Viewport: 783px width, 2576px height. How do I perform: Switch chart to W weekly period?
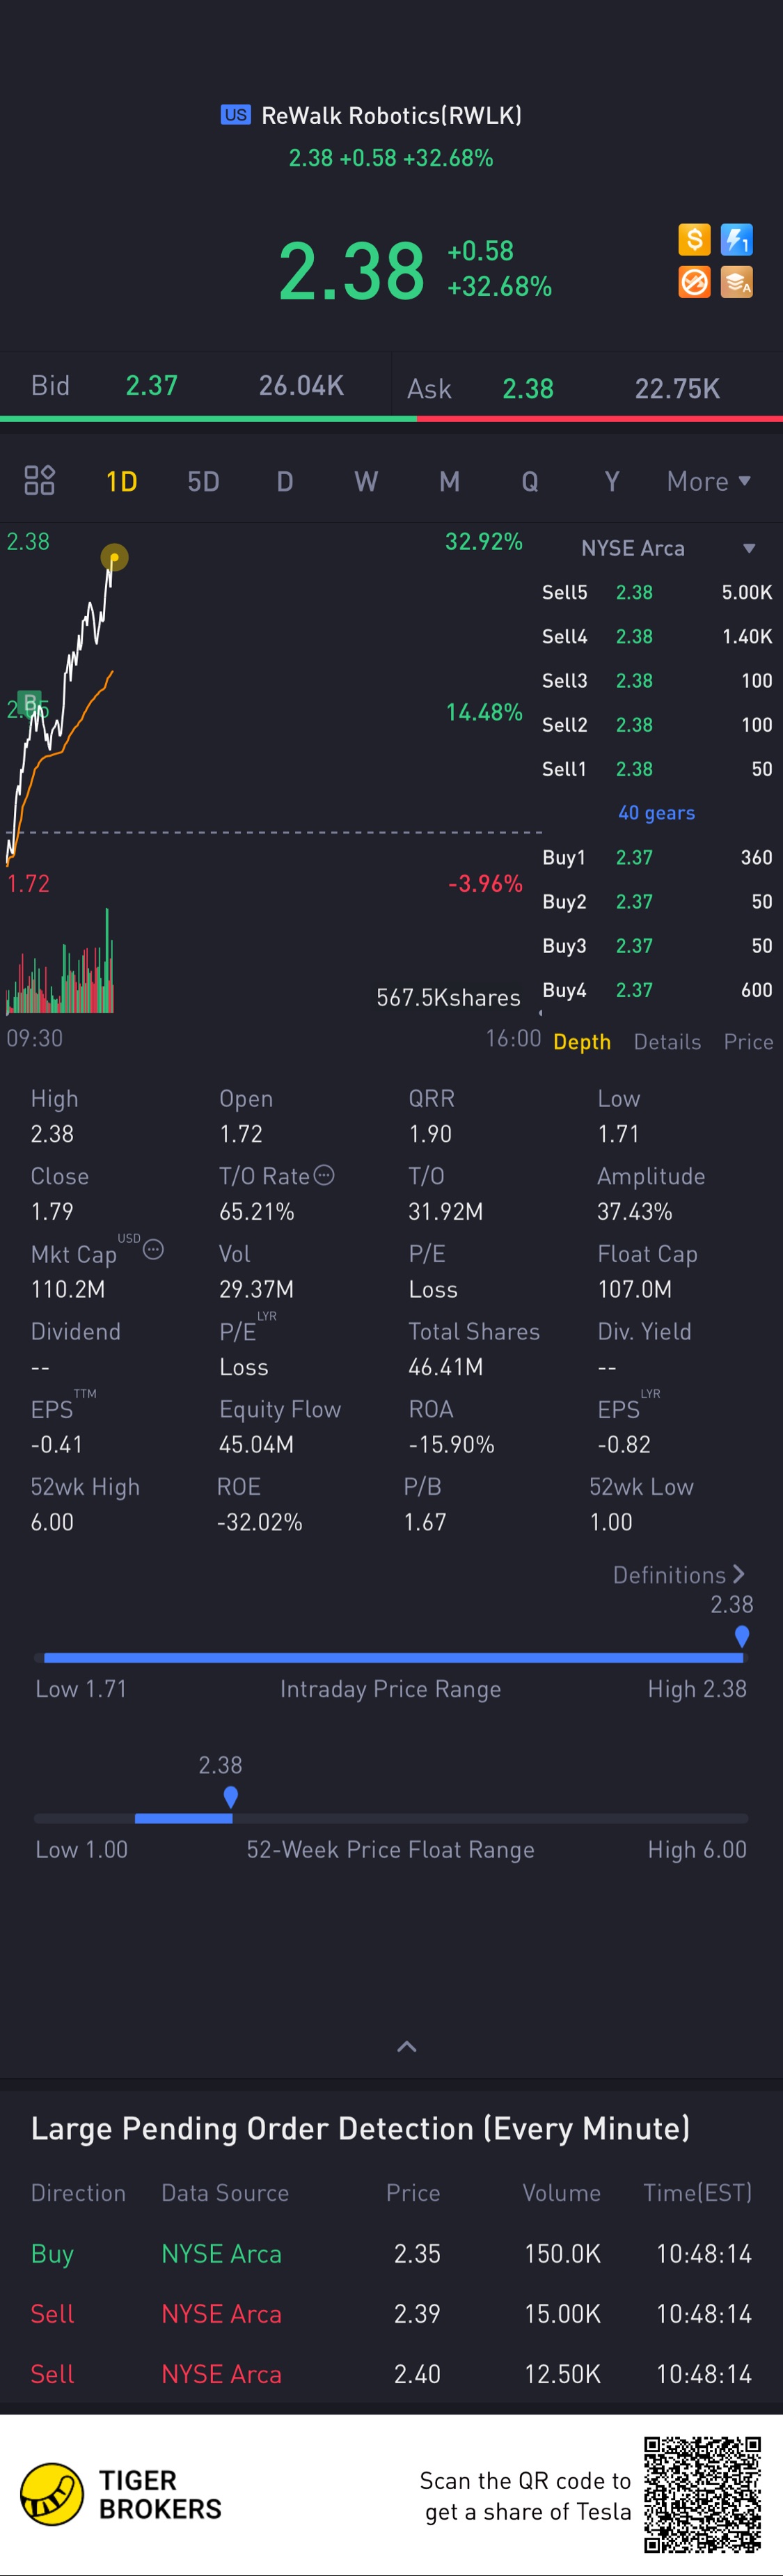tap(366, 482)
